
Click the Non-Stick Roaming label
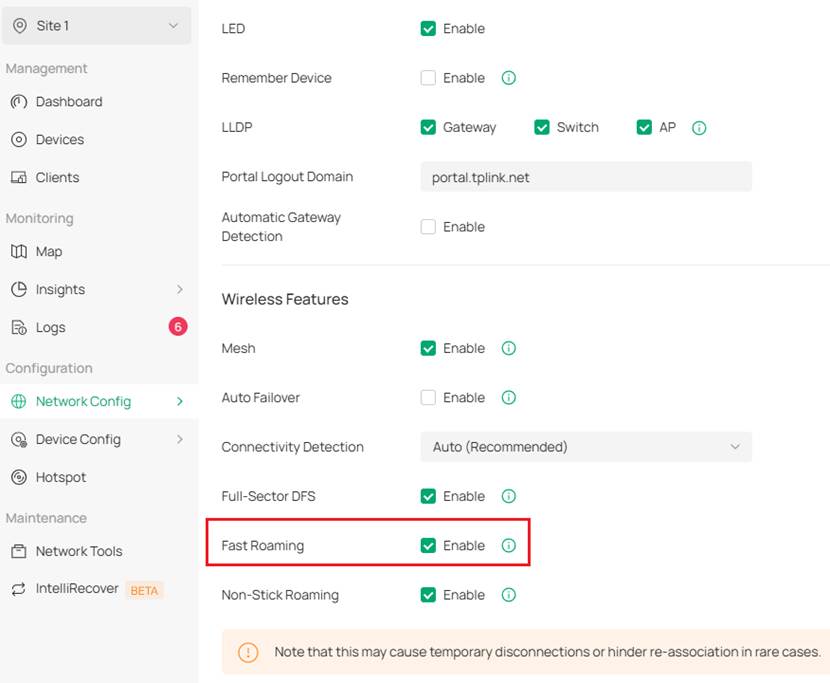tap(280, 595)
